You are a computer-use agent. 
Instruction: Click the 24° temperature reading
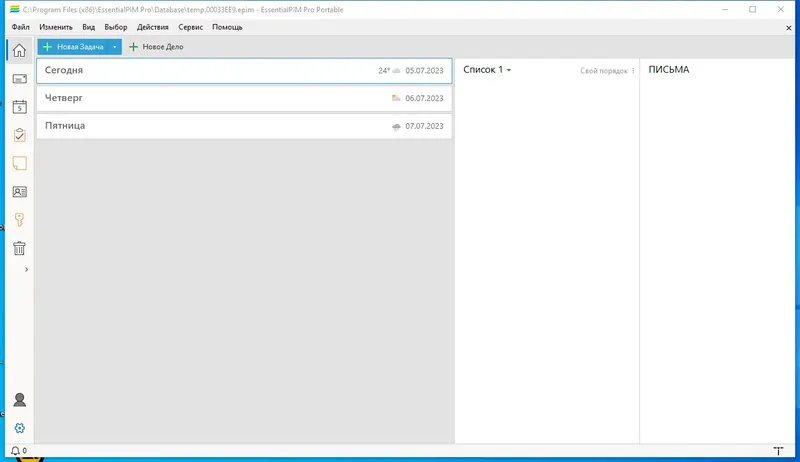pyautogui.click(x=384, y=71)
